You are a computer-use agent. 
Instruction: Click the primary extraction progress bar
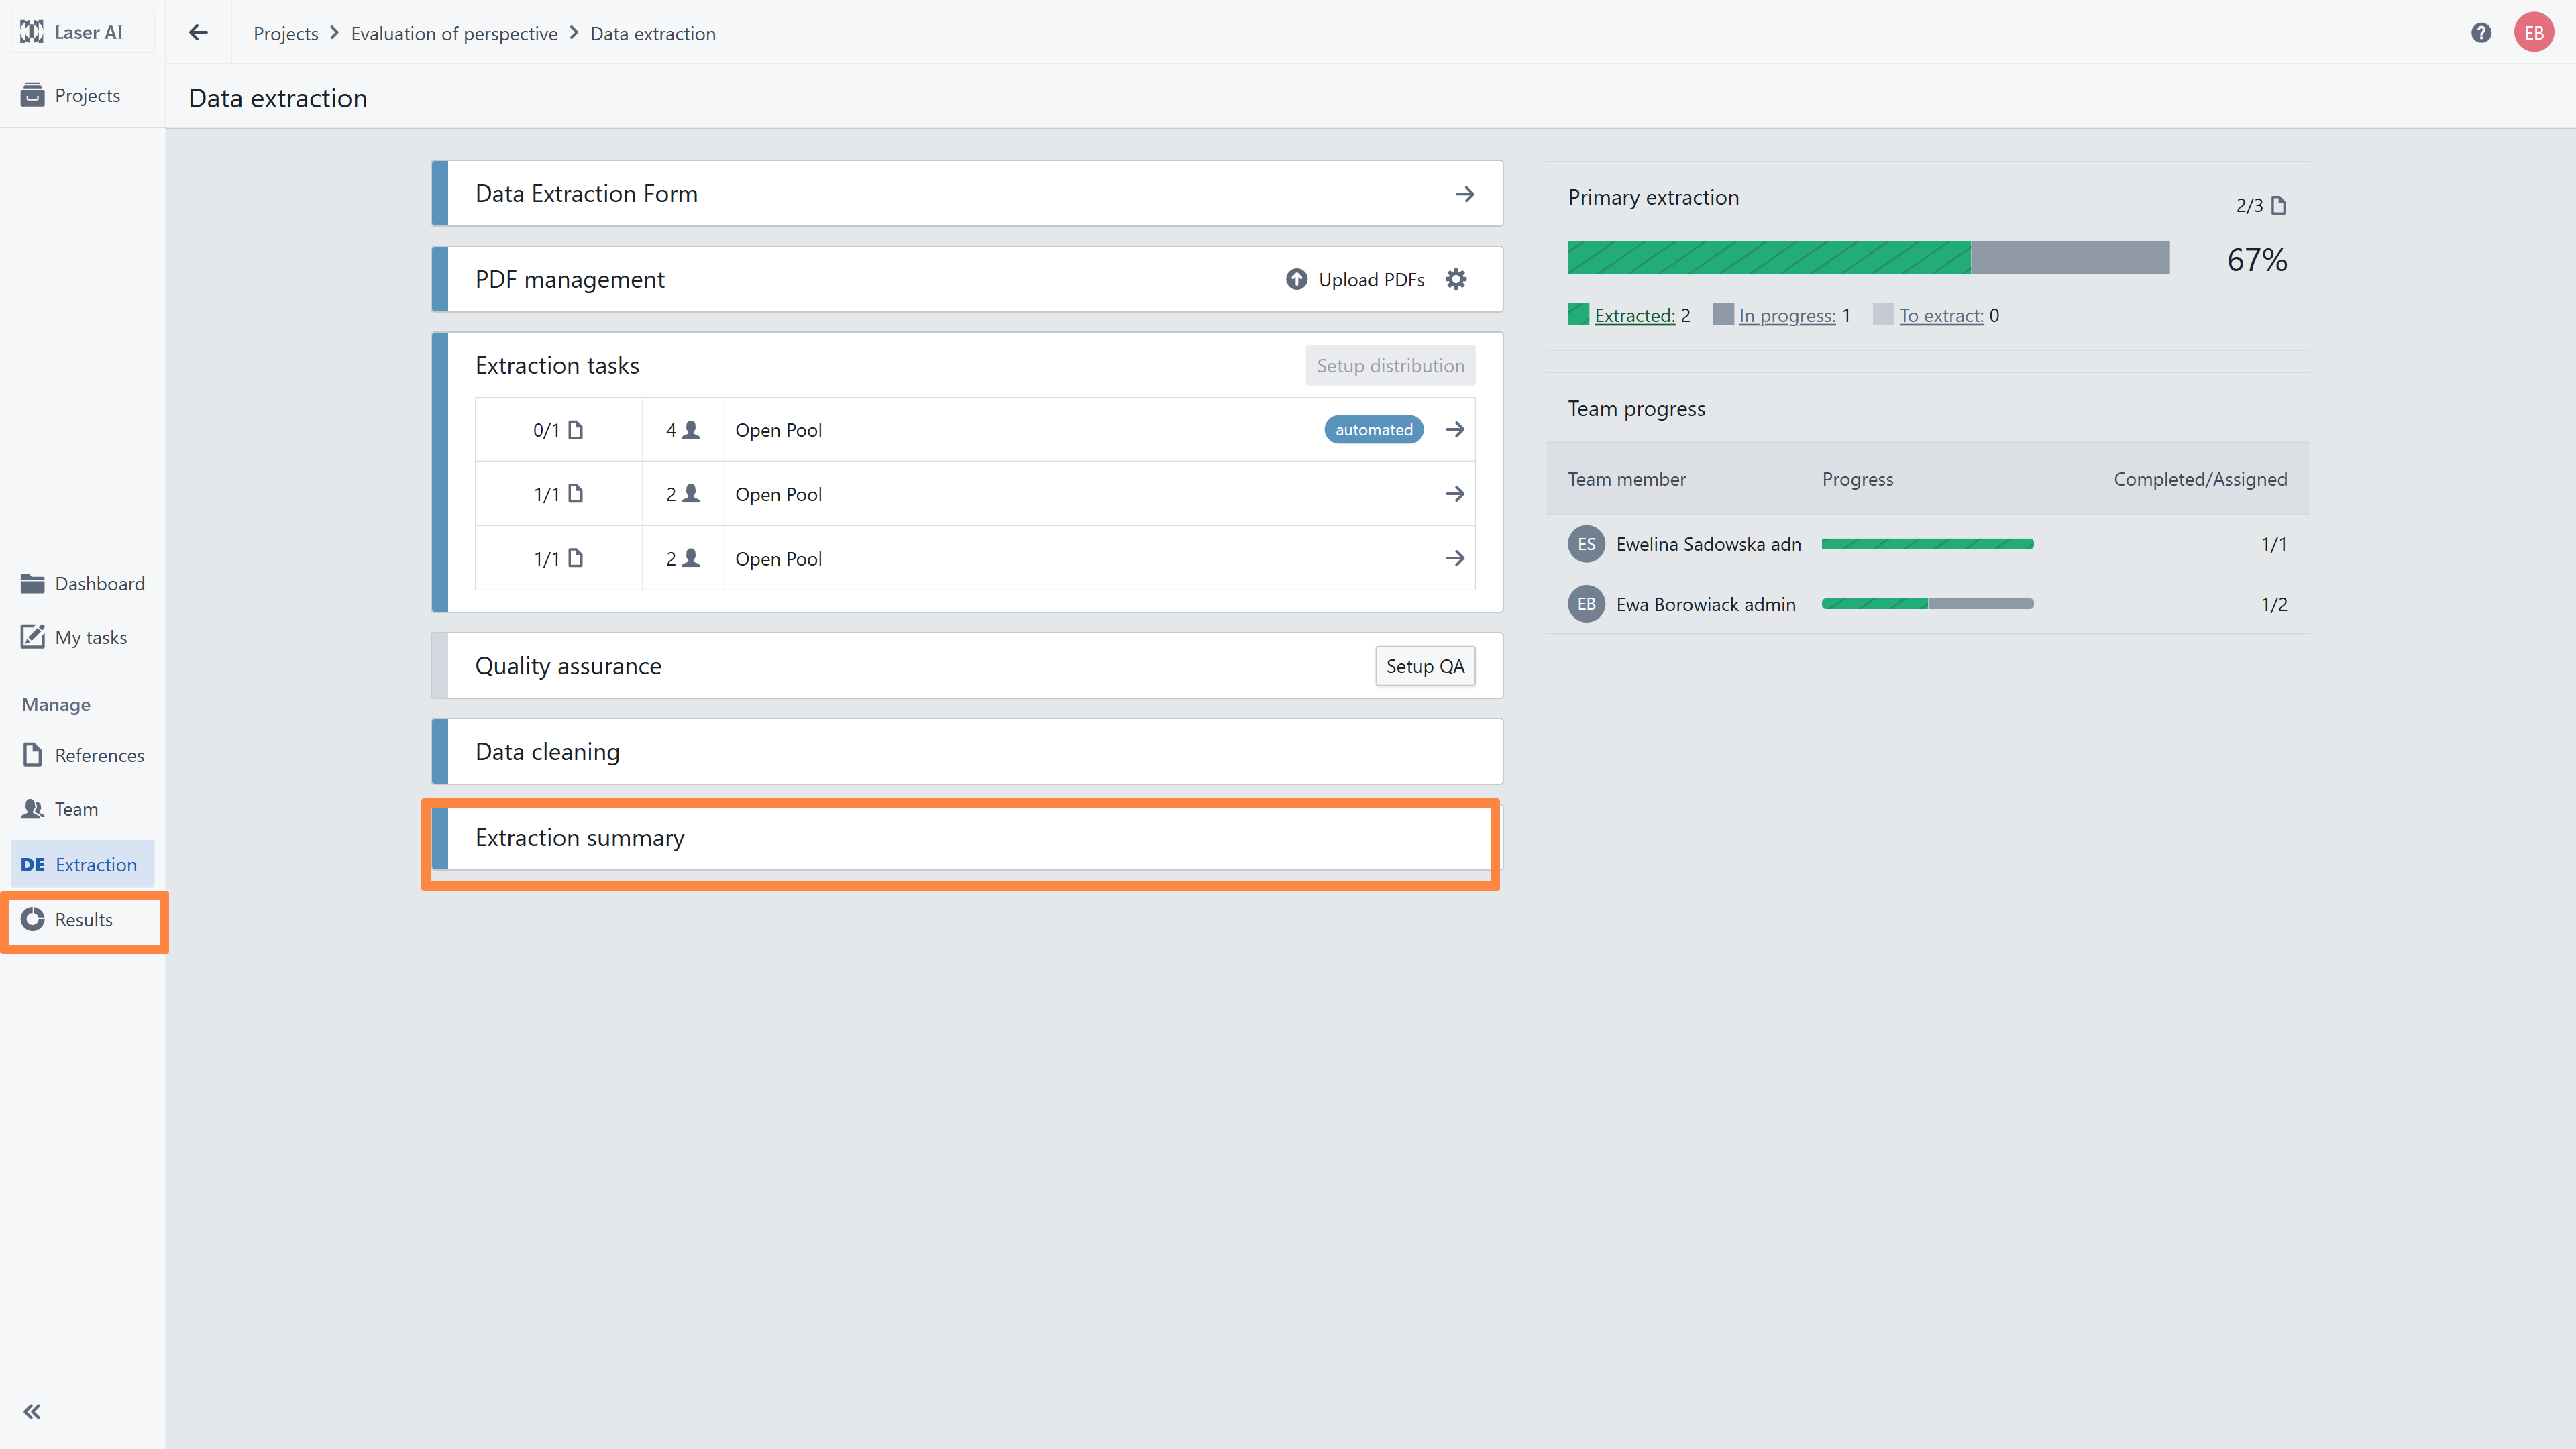pyautogui.click(x=1867, y=258)
